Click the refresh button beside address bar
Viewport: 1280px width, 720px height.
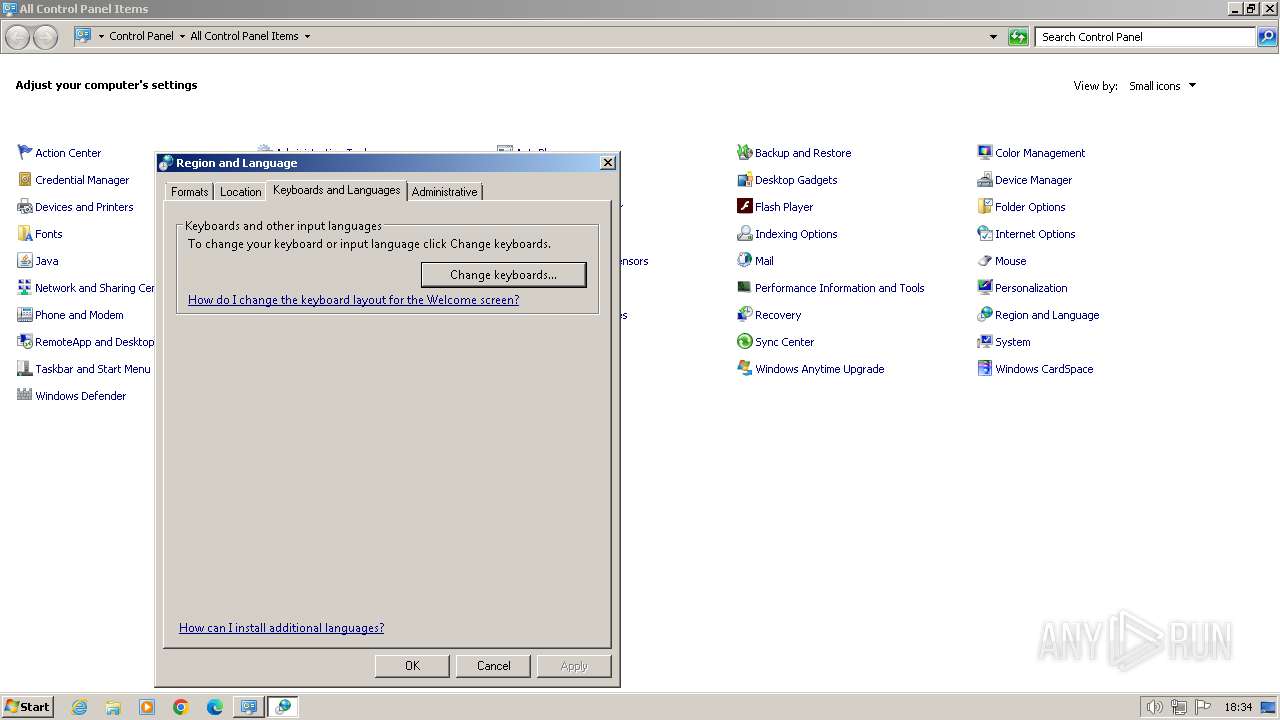coord(1018,37)
